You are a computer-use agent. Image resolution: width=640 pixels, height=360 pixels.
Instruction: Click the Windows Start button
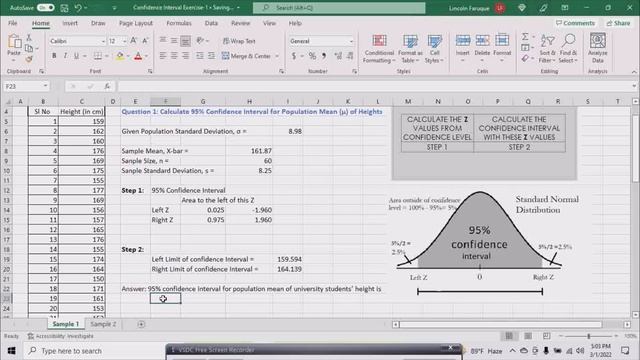pos(11,351)
